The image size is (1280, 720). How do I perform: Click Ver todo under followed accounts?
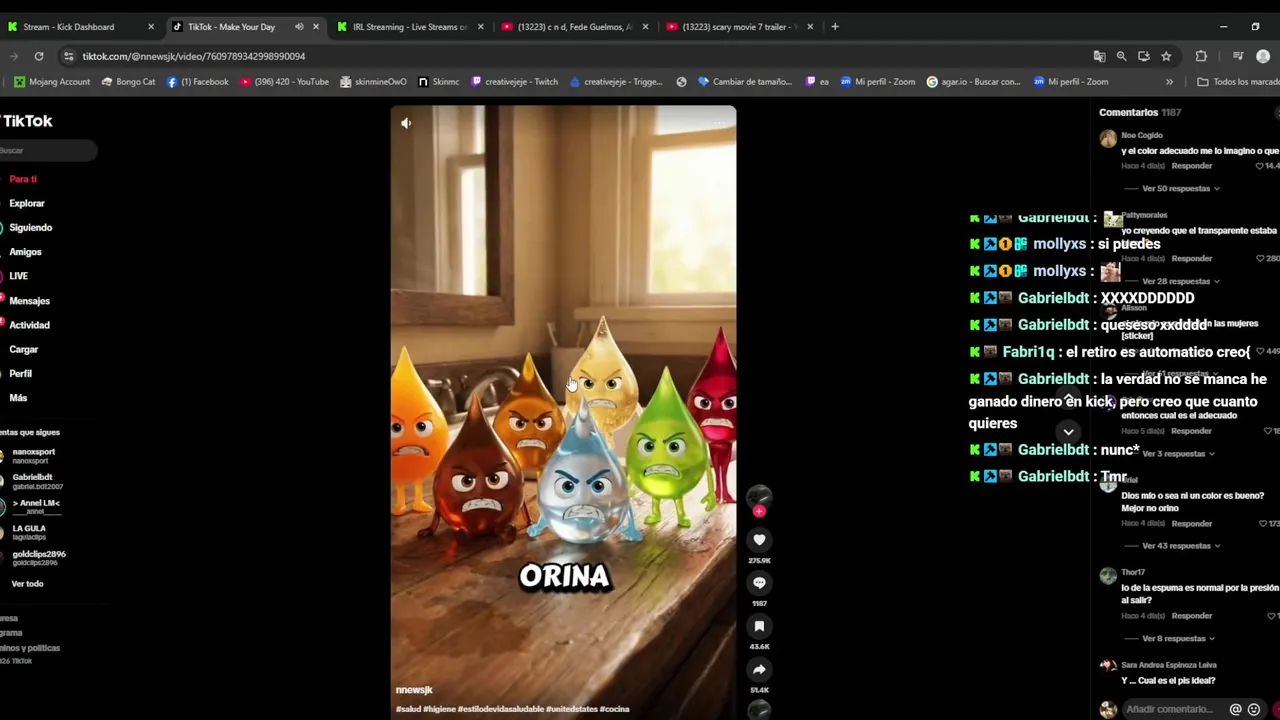click(27, 584)
